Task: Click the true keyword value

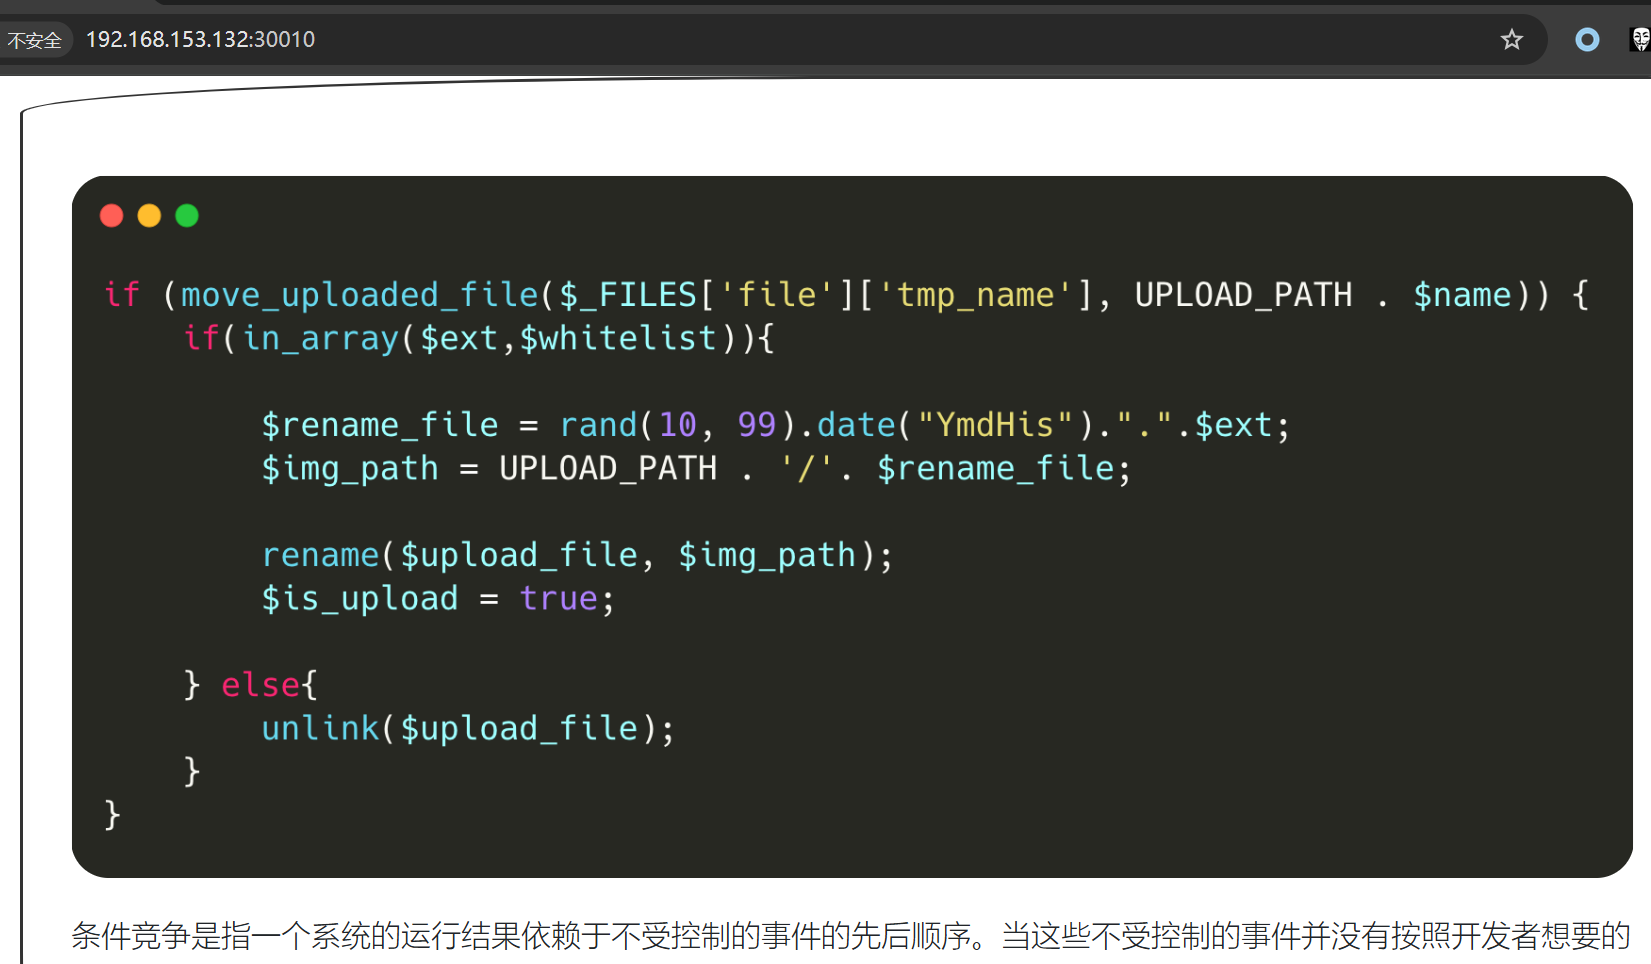Action: [559, 598]
